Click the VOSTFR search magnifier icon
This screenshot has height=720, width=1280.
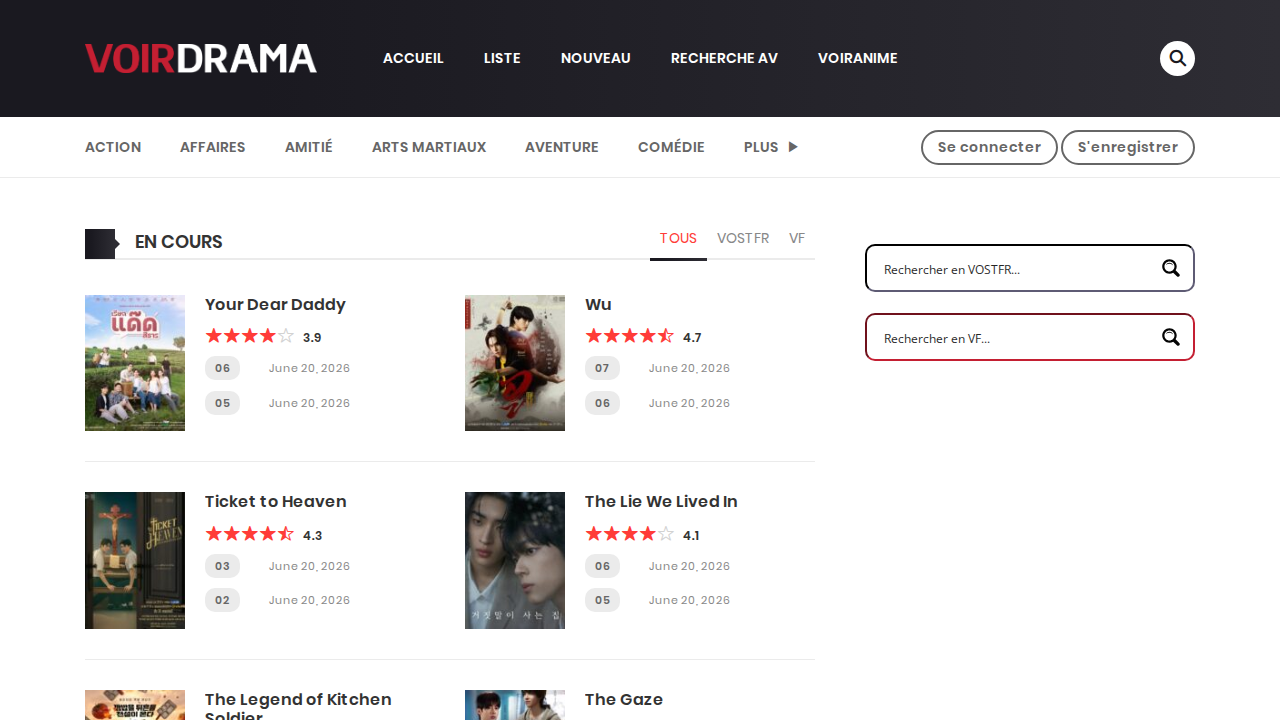click(1171, 268)
